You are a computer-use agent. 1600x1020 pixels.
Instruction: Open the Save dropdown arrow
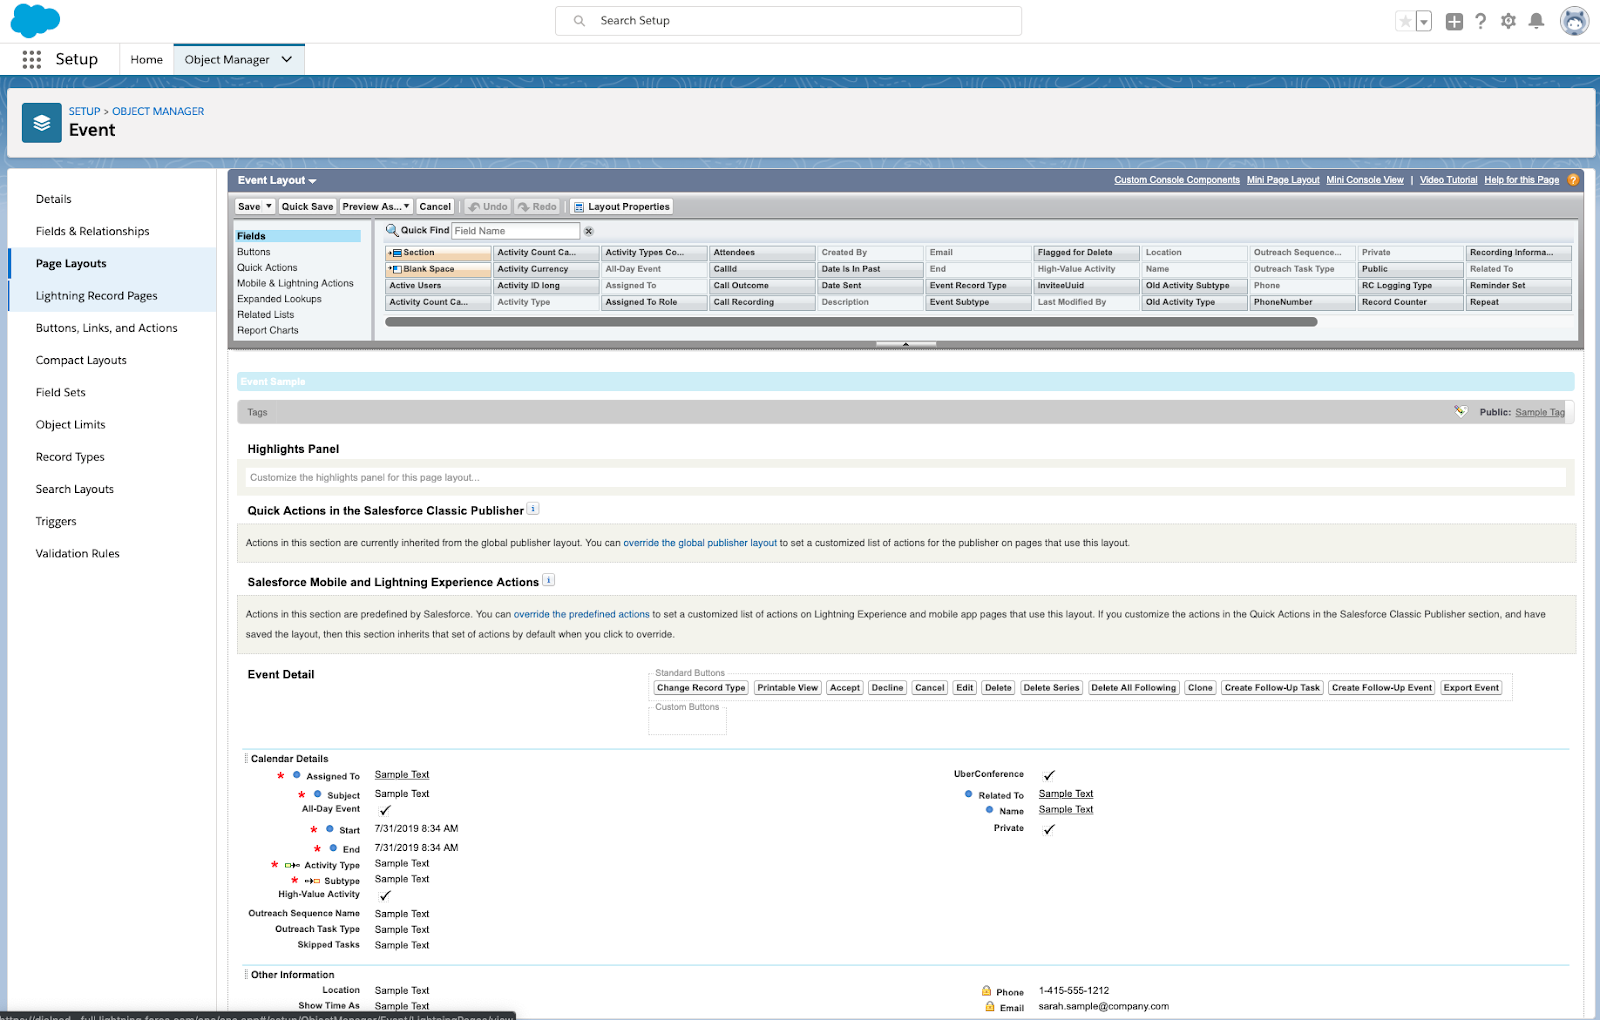click(269, 207)
